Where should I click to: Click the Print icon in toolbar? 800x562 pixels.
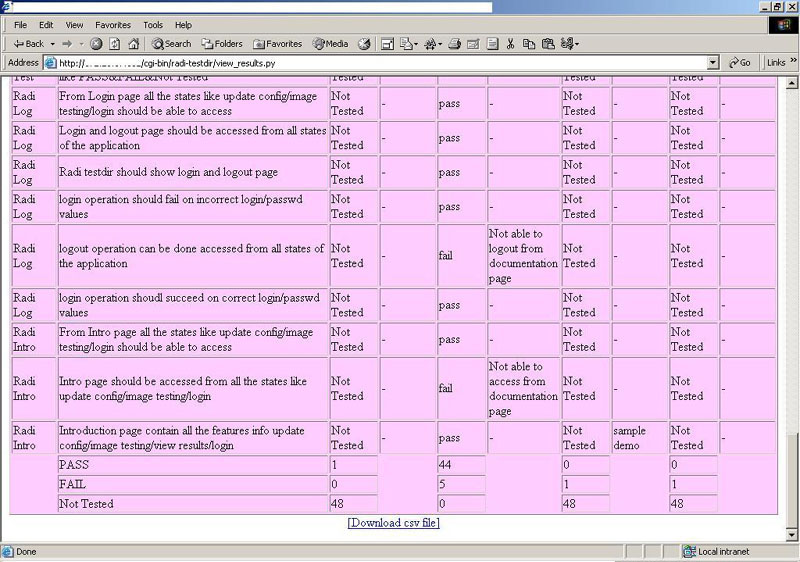pos(455,44)
